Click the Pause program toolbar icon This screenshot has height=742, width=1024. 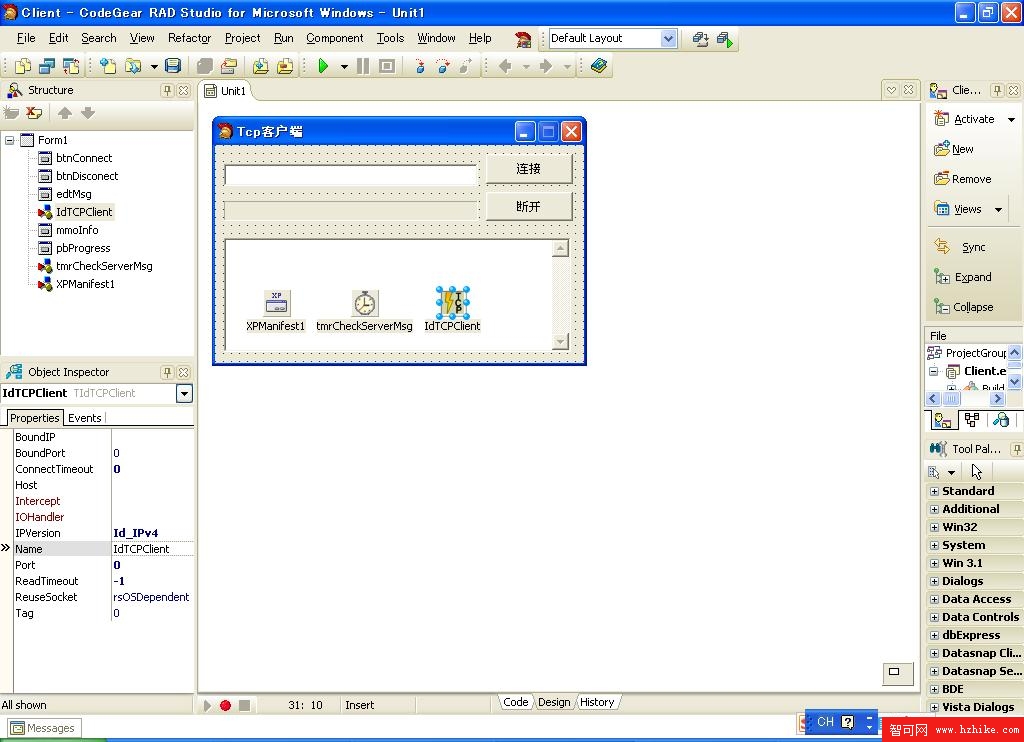click(x=363, y=66)
